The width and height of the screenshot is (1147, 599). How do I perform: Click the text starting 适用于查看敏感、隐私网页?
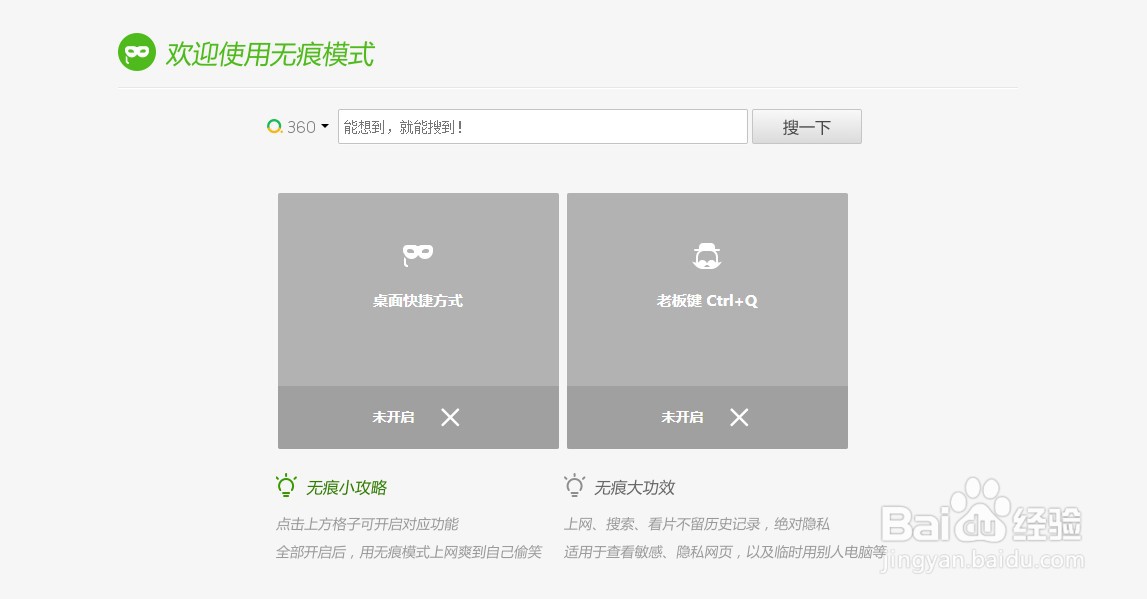pos(725,552)
